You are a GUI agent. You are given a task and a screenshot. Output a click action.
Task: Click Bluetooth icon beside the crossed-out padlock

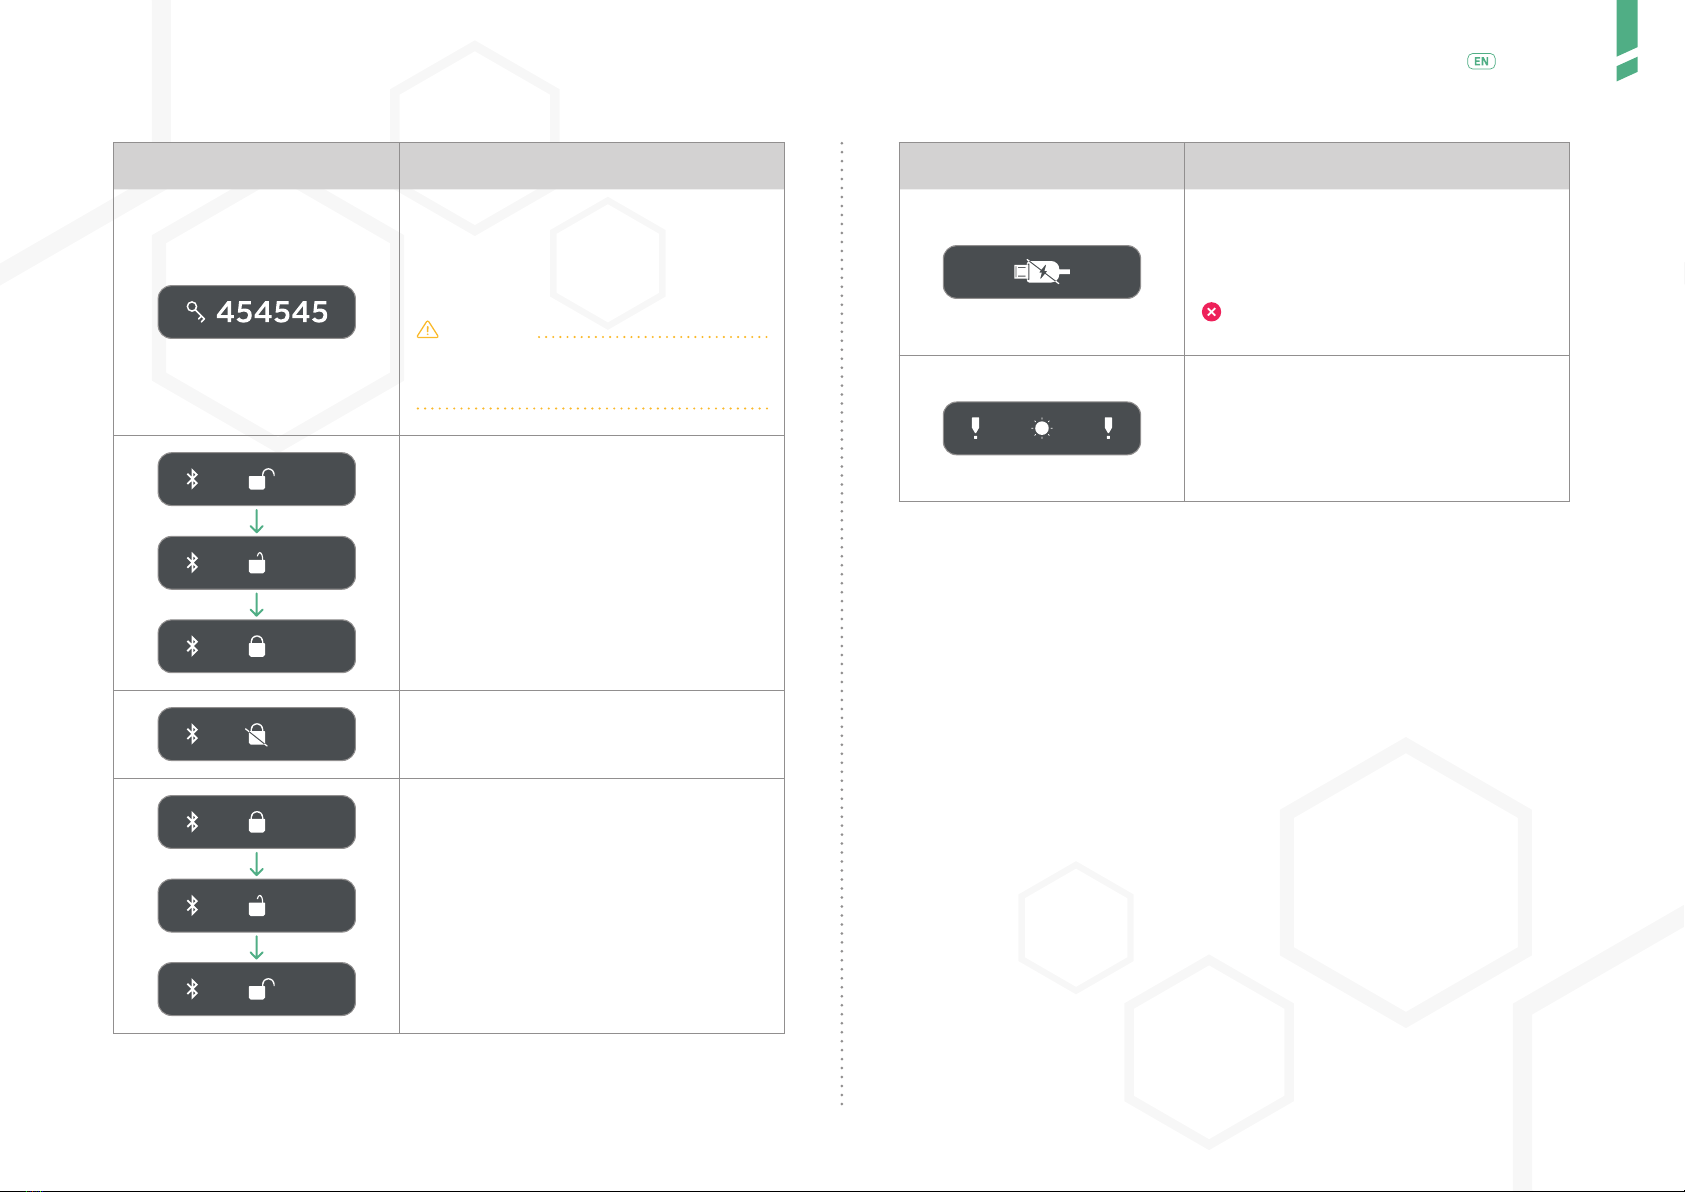tap(192, 734)
